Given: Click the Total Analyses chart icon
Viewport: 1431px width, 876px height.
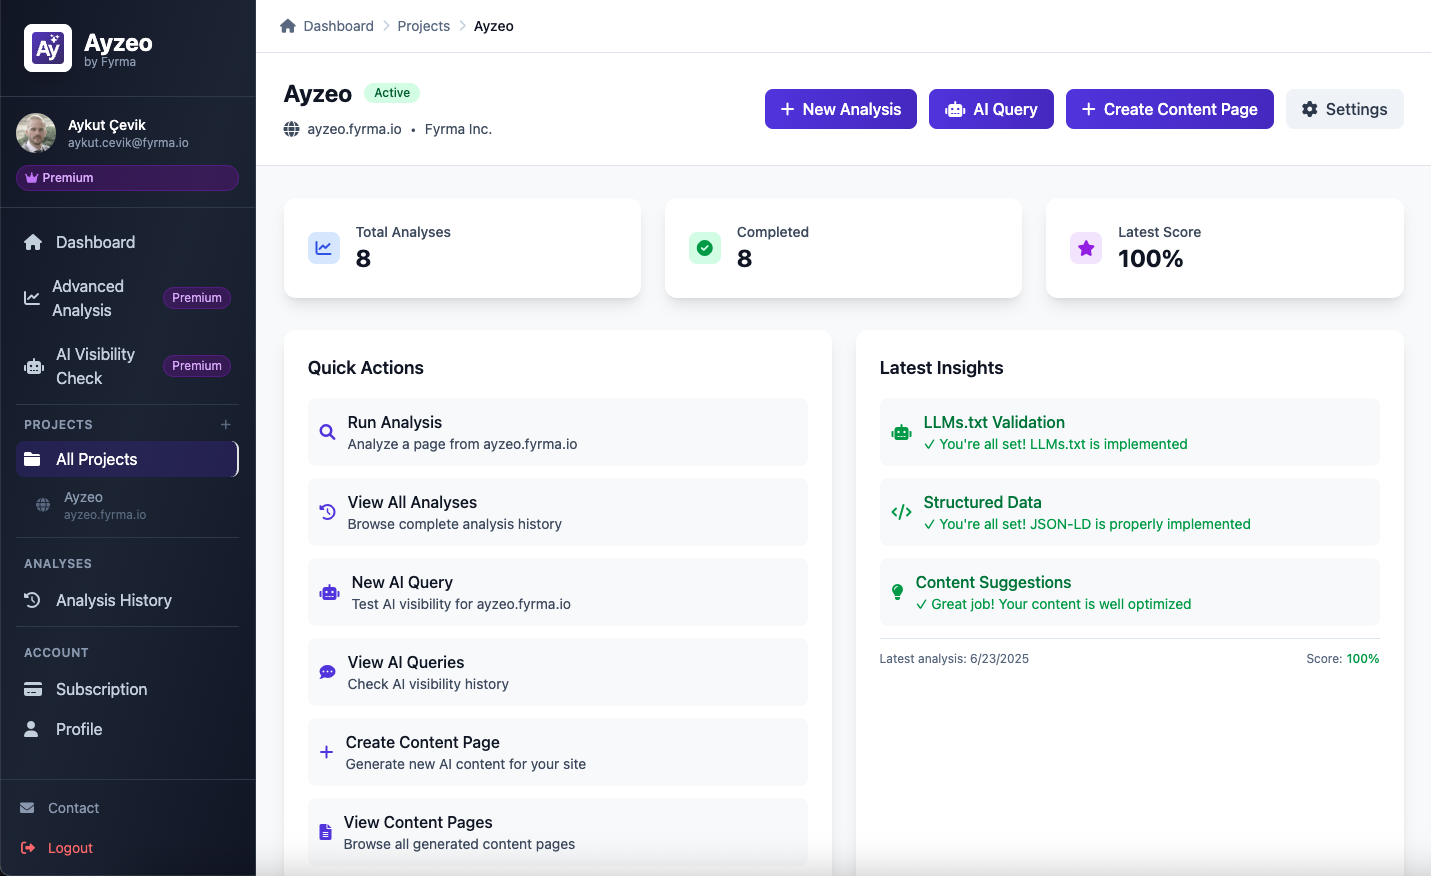Looking at the screenshot, I should [324, 248].
